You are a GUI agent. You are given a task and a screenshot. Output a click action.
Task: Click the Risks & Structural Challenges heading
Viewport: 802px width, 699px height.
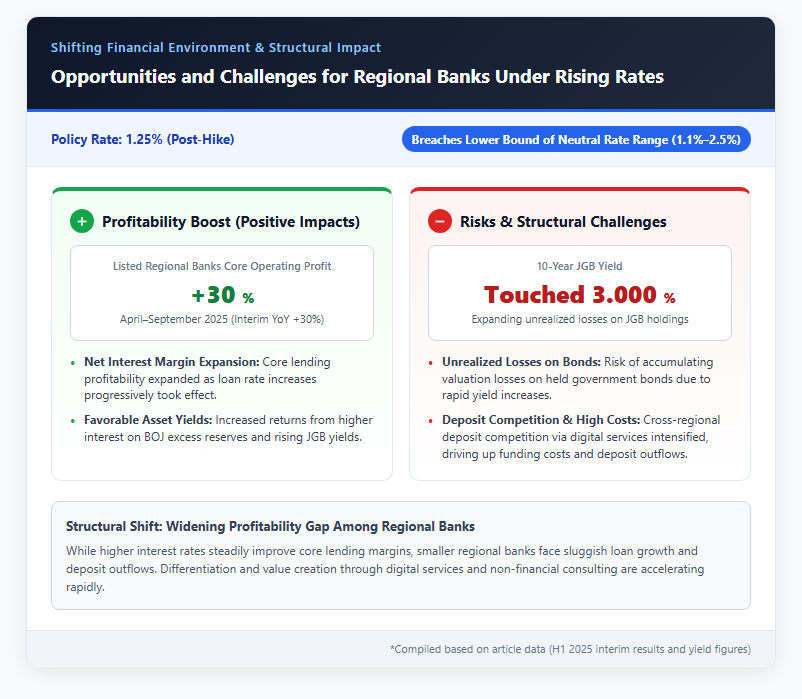[563, 221]
